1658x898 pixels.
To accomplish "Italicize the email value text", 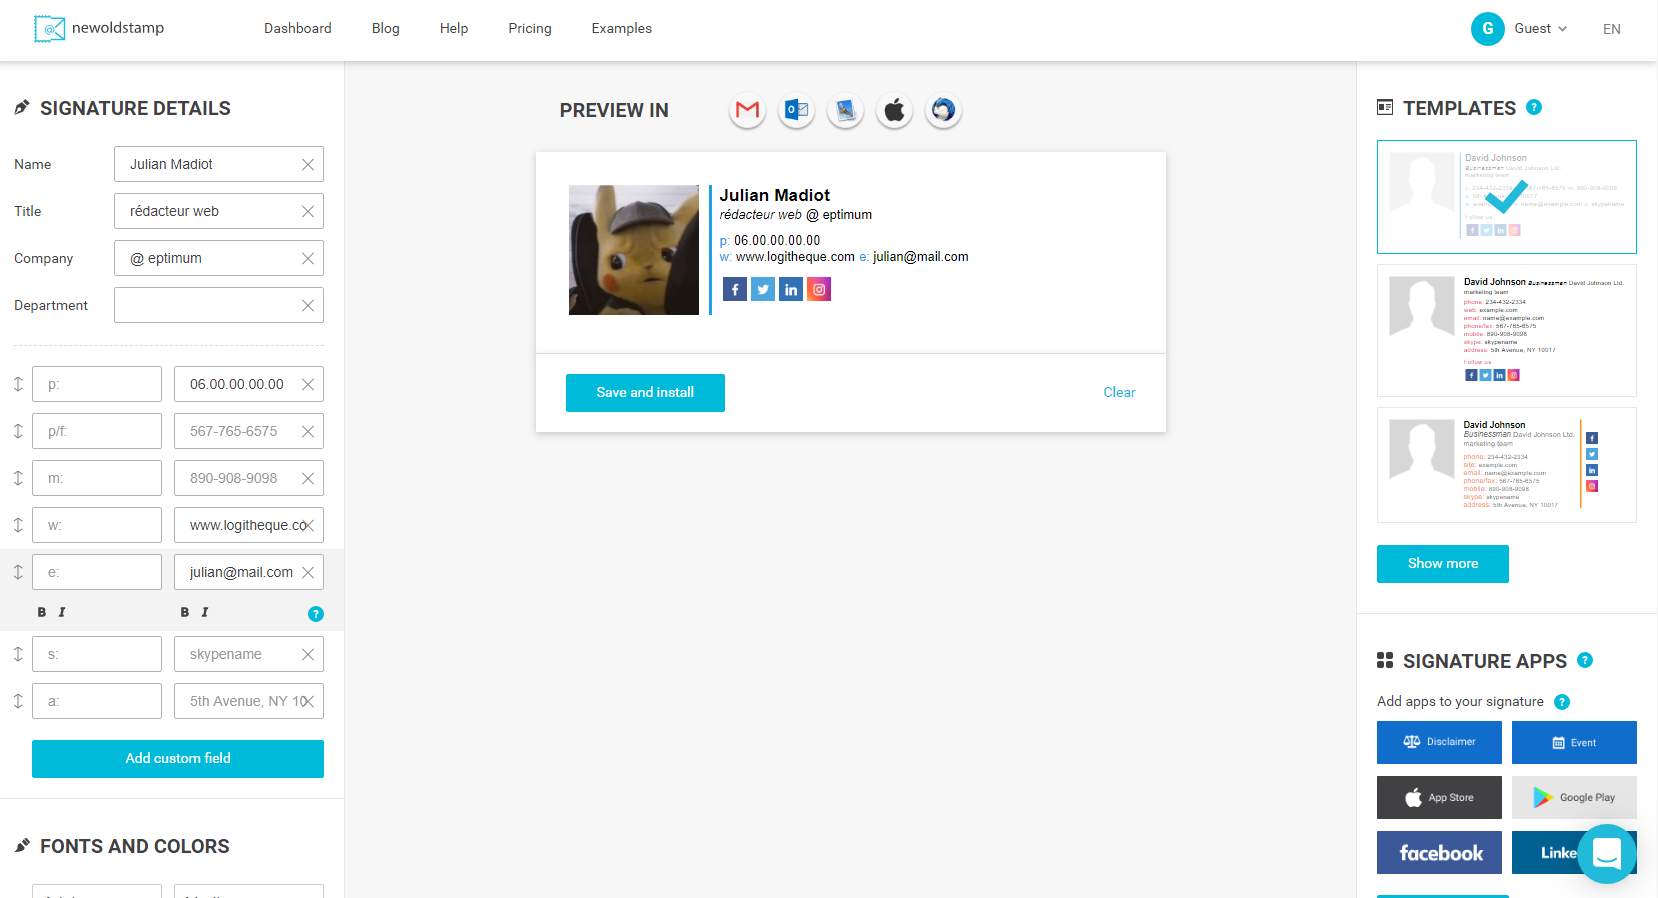I will pyautogui.click(x=205, y=612).
